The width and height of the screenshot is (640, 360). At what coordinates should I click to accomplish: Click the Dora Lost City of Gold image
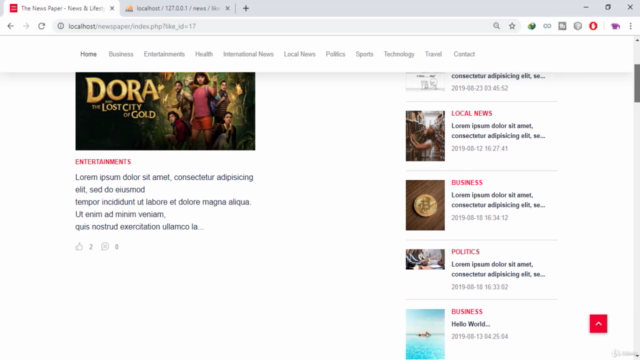click(165, 111)
